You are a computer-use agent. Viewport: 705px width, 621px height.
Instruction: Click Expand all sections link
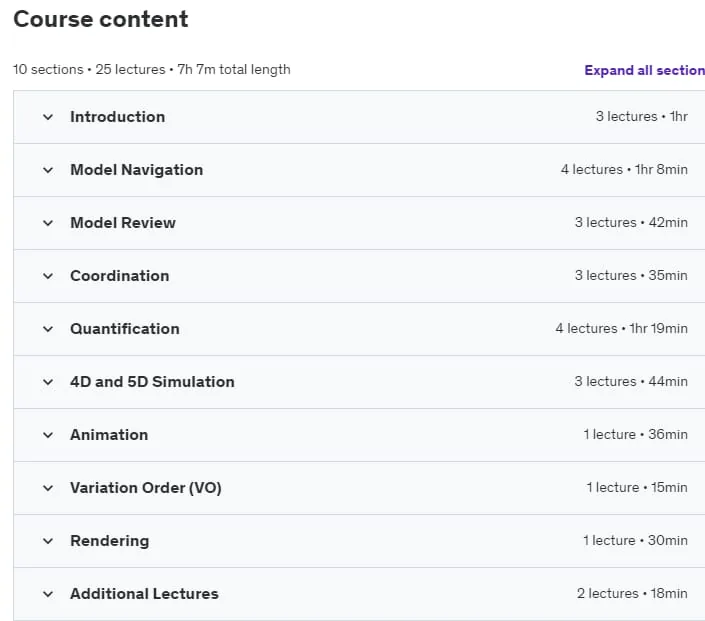pyautogui.click(x=644, y=70)
